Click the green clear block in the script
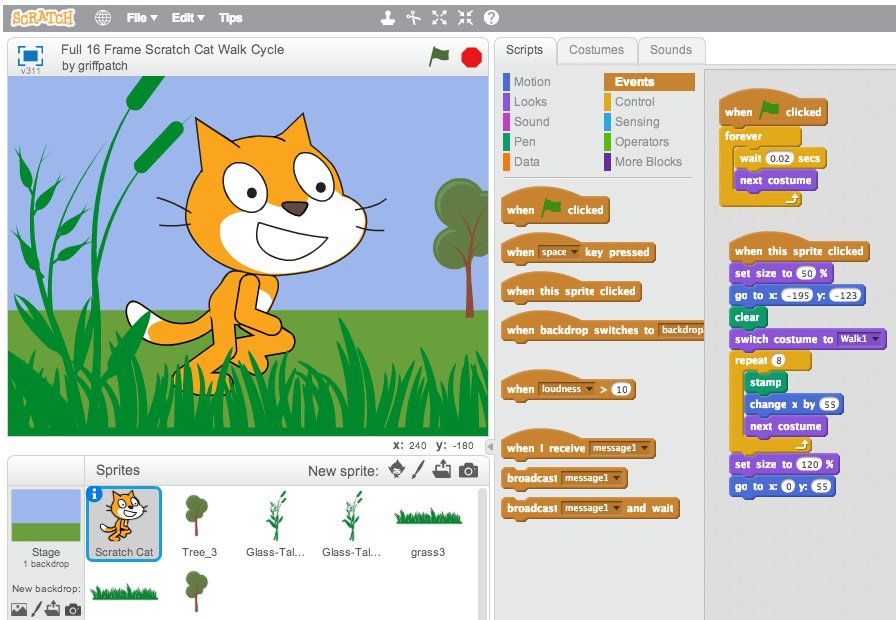 (x=747, y=317)
